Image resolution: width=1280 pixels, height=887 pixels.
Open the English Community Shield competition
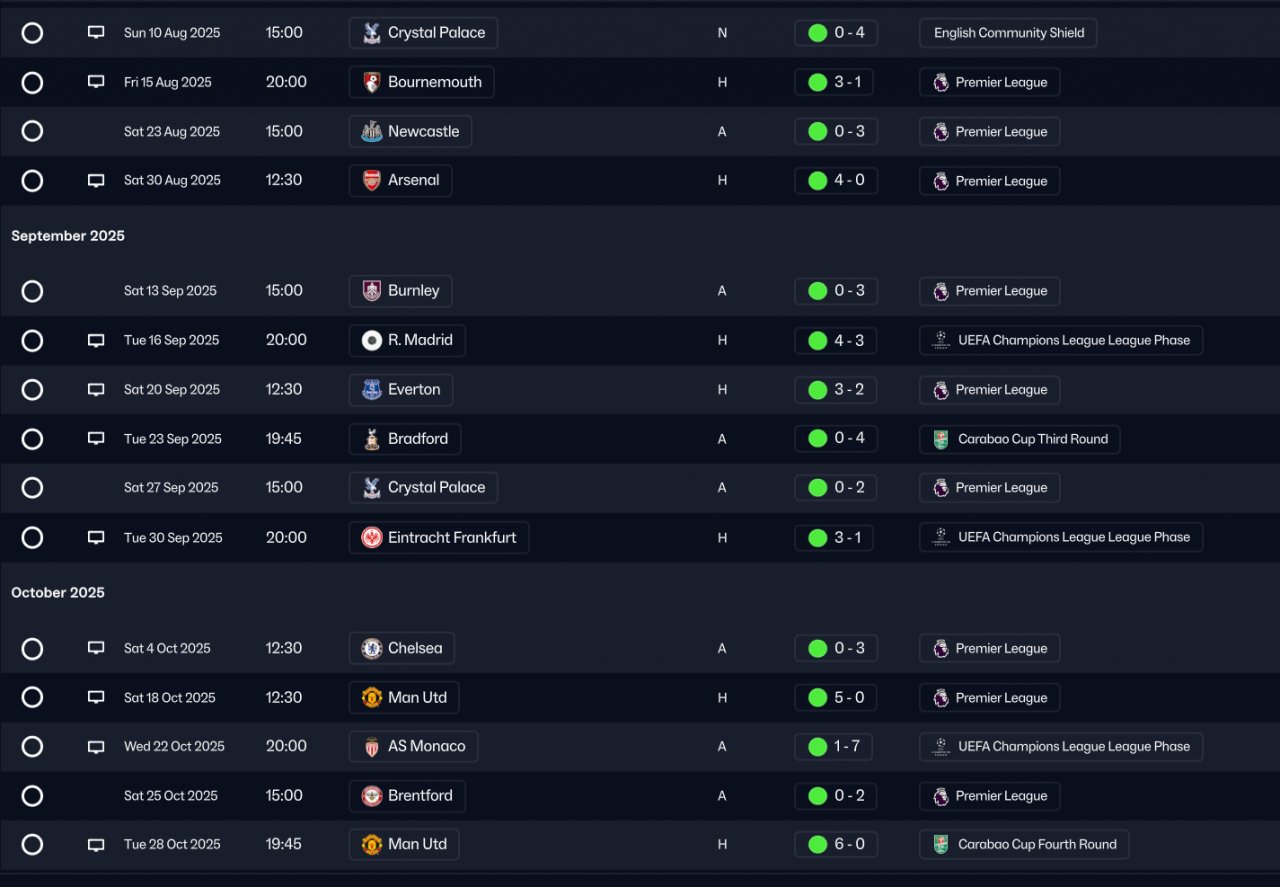pos(1008,33)
